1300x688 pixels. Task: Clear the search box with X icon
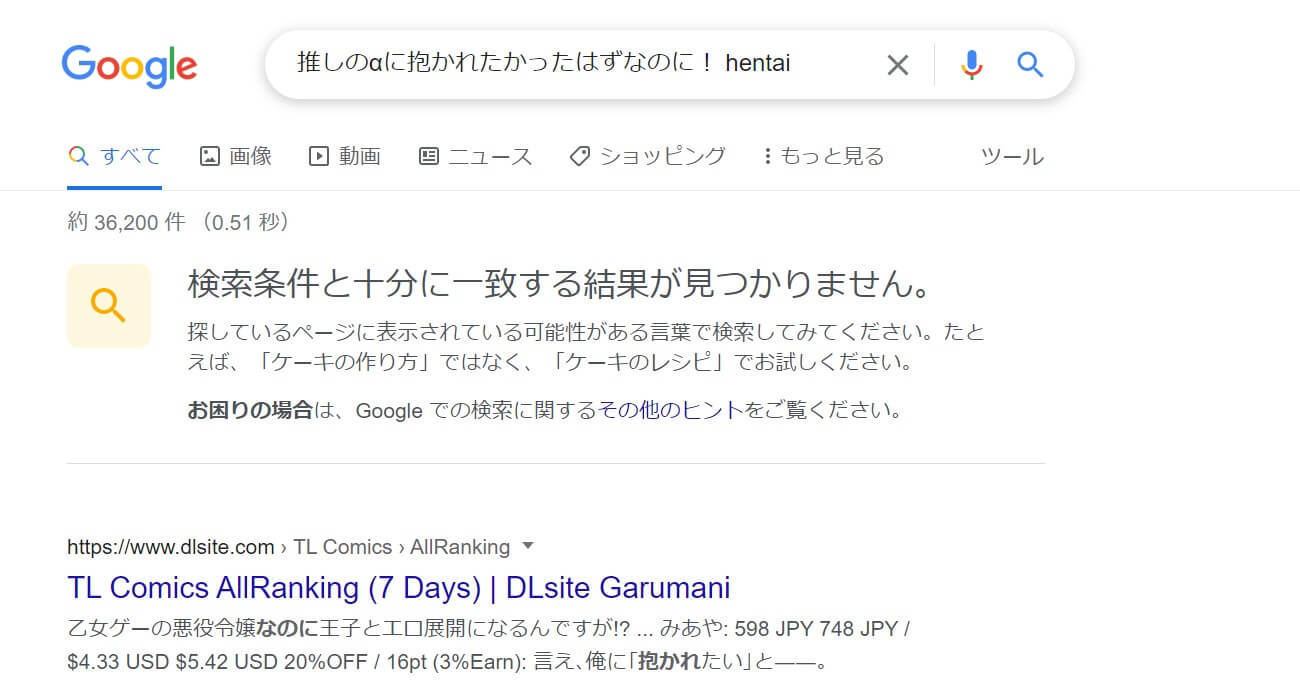click(898, 65)
